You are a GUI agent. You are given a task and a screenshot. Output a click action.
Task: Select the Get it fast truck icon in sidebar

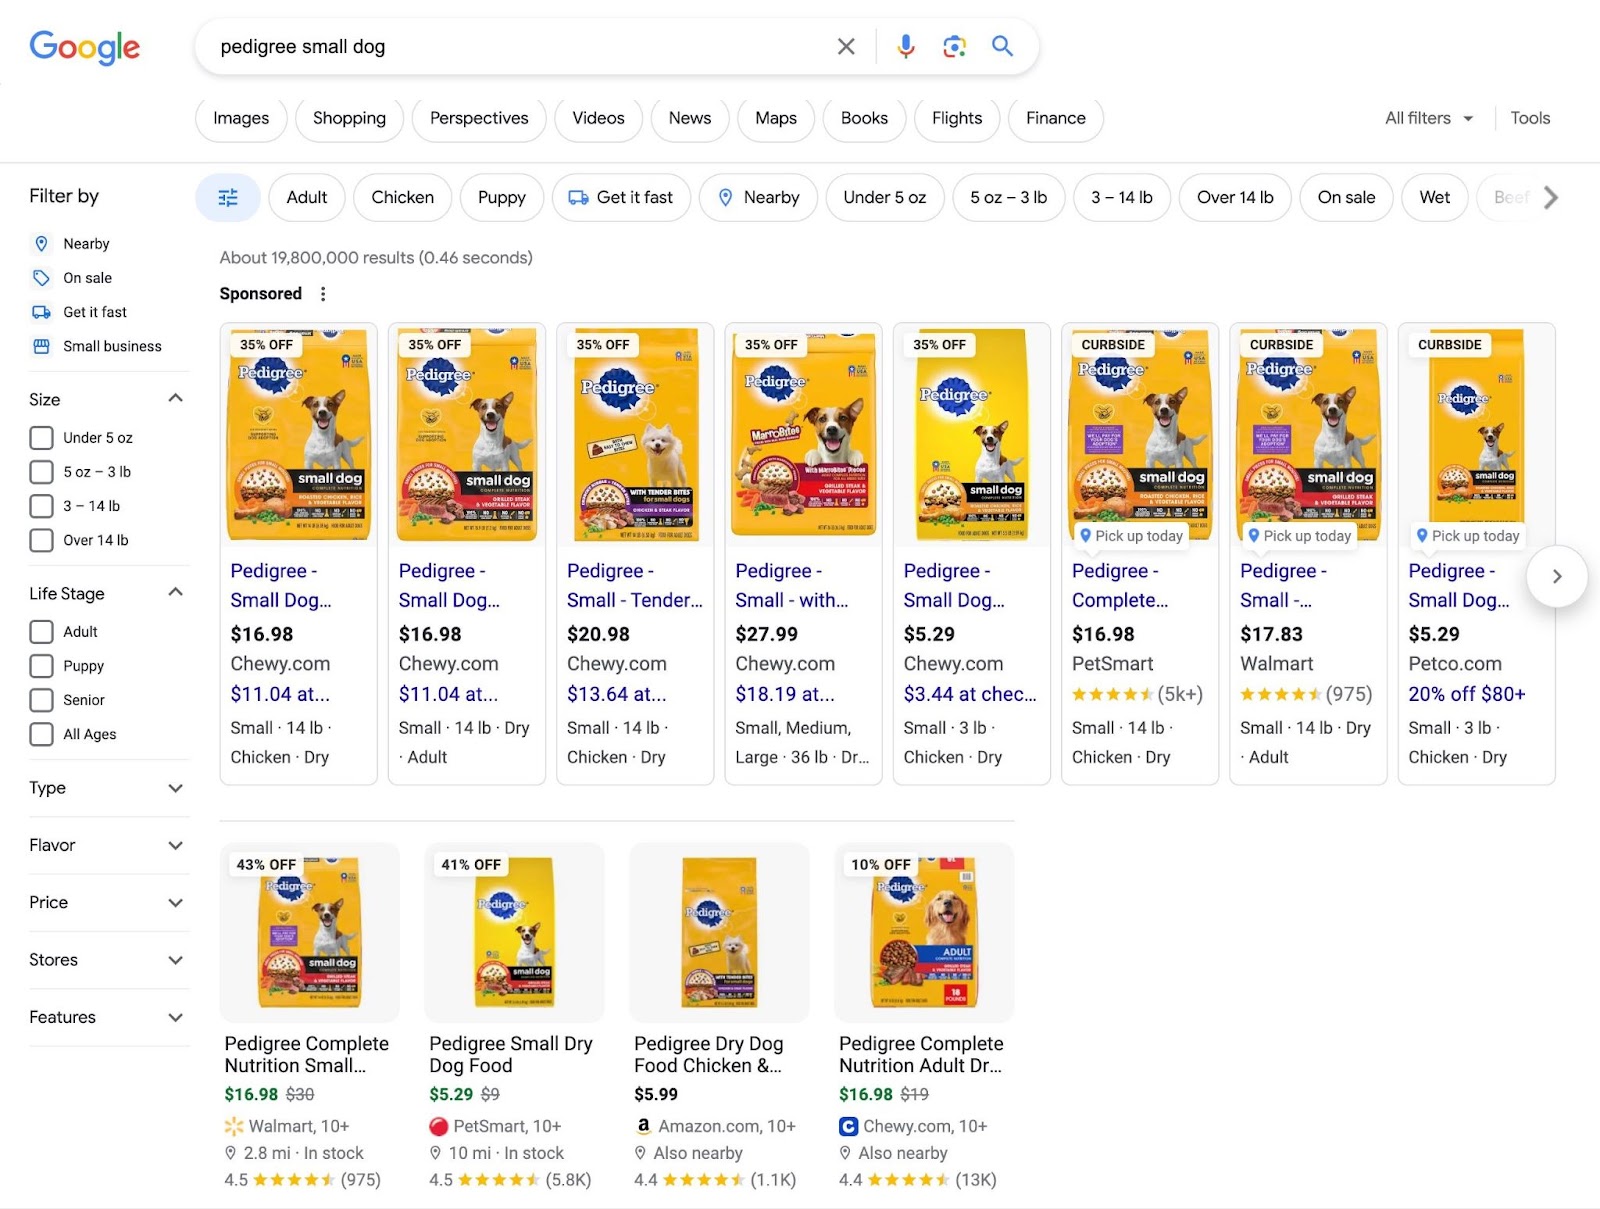tap(42, 311)
